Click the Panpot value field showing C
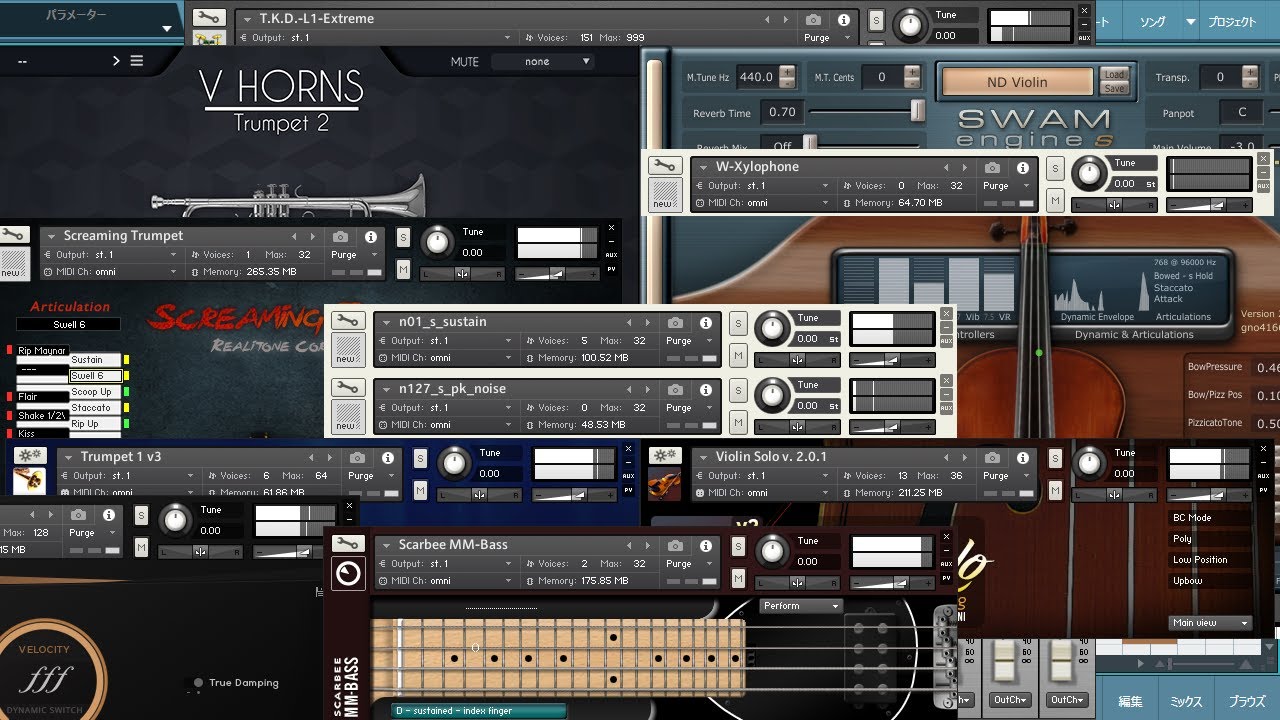The height and width of the screenshot is (720, 1280). pyautogui.click(x=1243, y=113)
